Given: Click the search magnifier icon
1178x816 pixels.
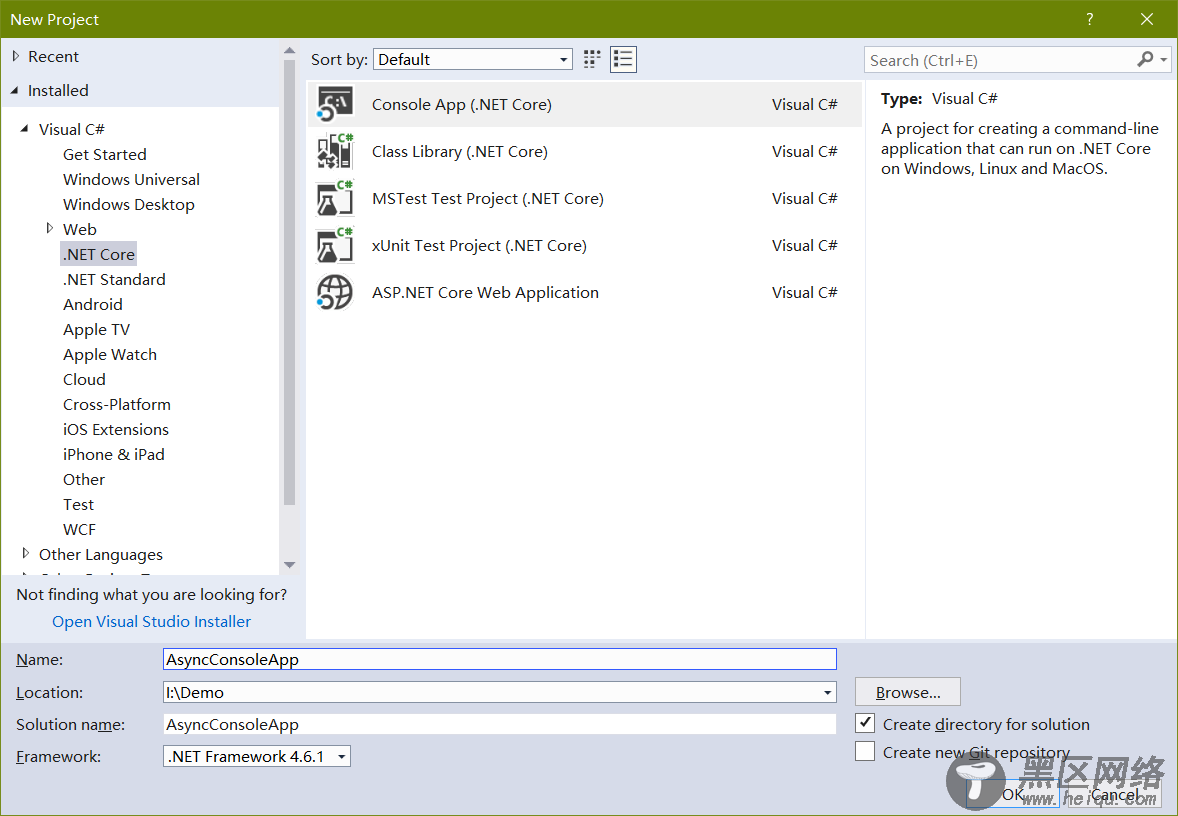Looking at the screenshot, I should coord(1145,59).
